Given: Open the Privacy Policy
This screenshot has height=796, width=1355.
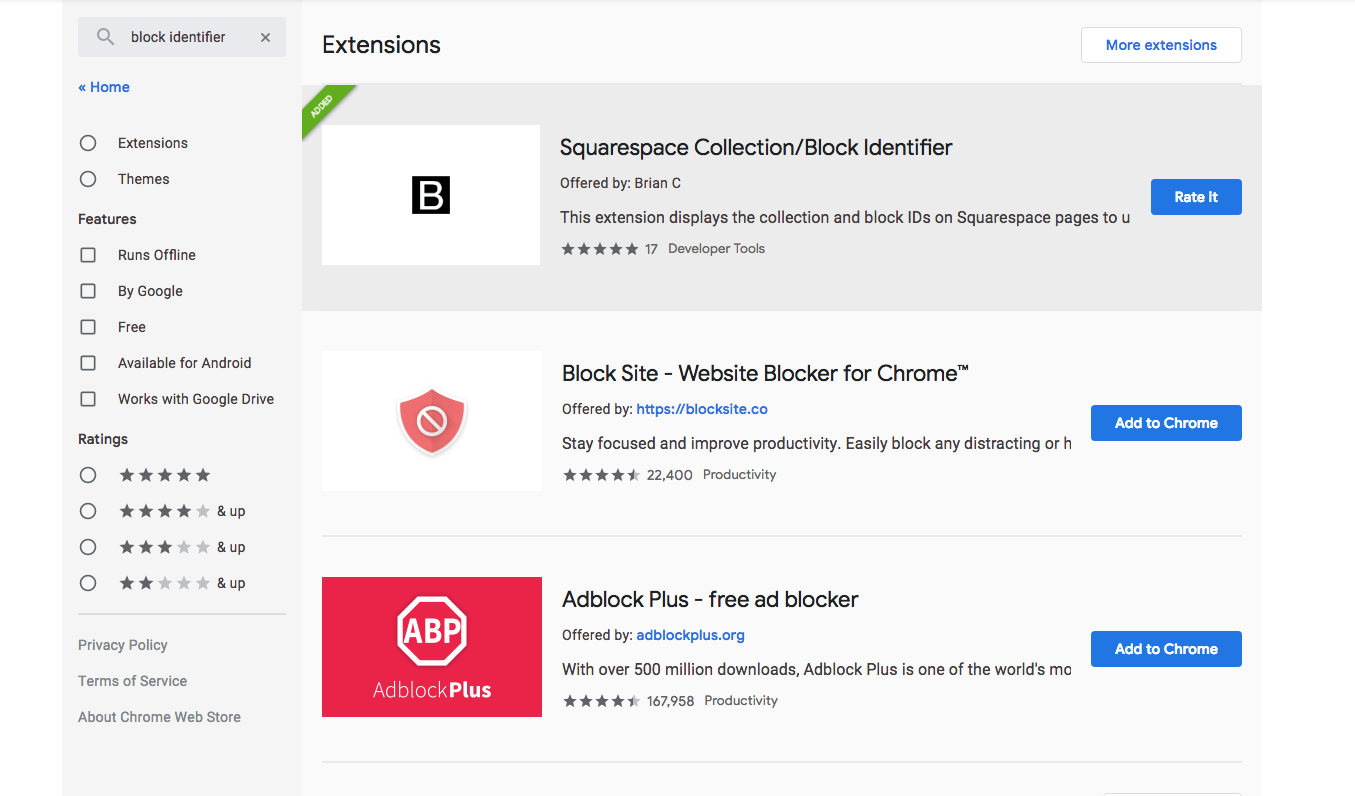Looking at the screenshot, I should pyautogui.click(x=122, y=644).
